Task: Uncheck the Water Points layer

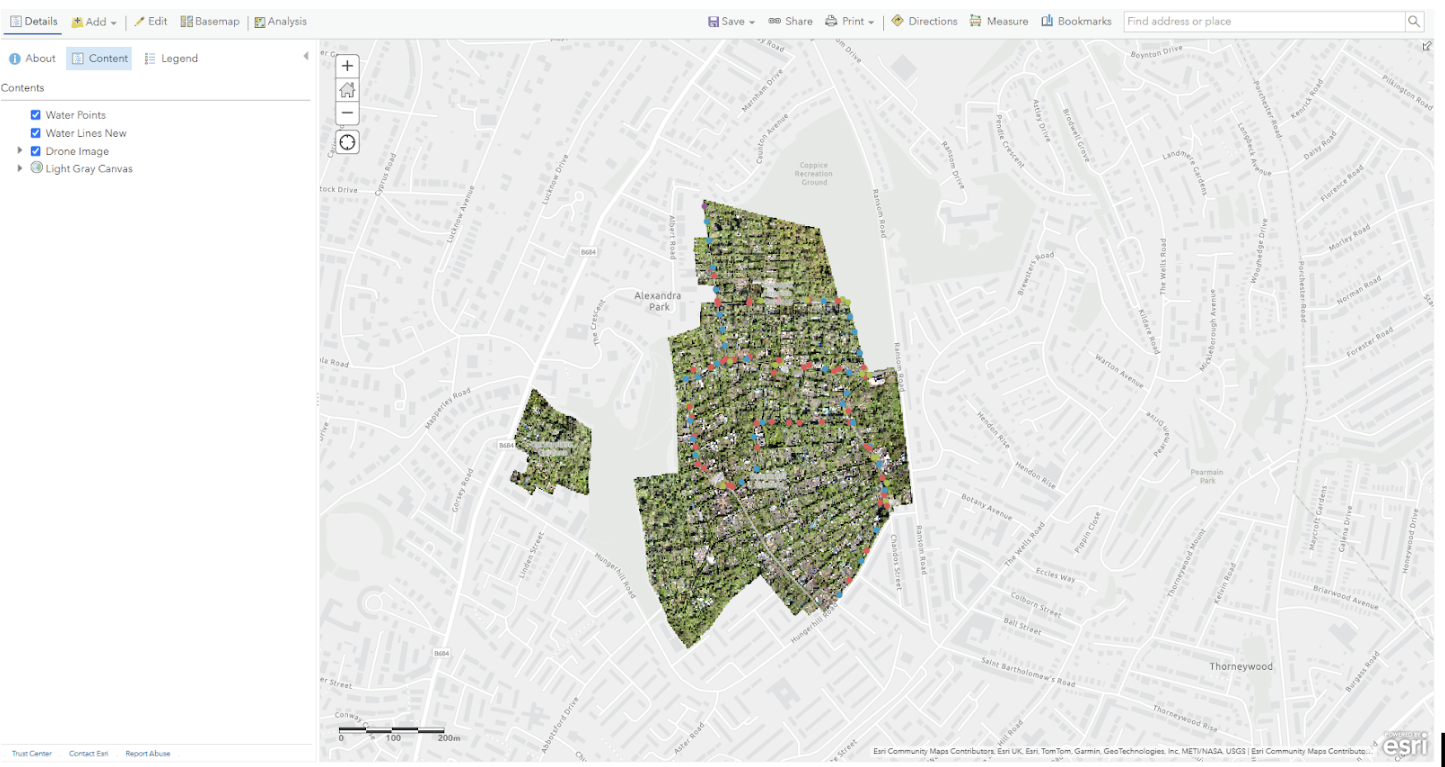Action: point(36,115)
